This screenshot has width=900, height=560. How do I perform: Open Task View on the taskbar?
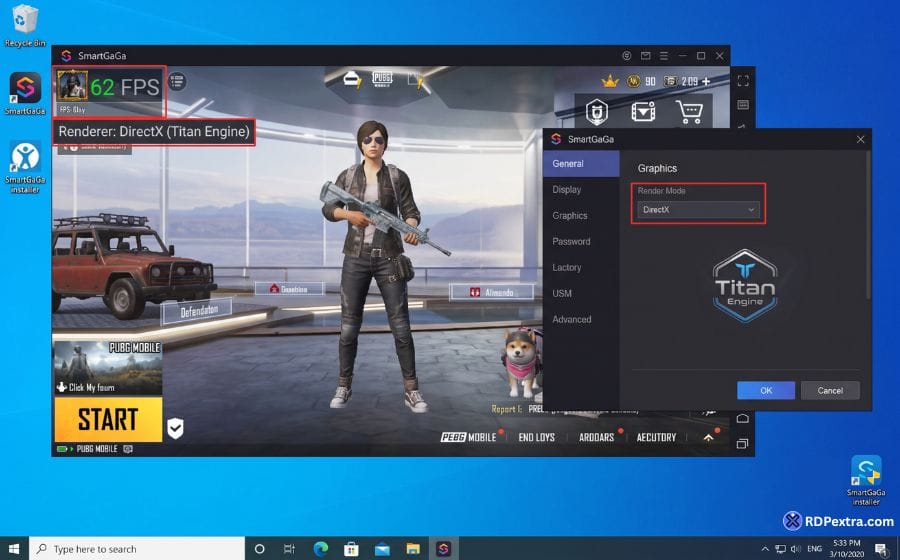click(289, 549)
